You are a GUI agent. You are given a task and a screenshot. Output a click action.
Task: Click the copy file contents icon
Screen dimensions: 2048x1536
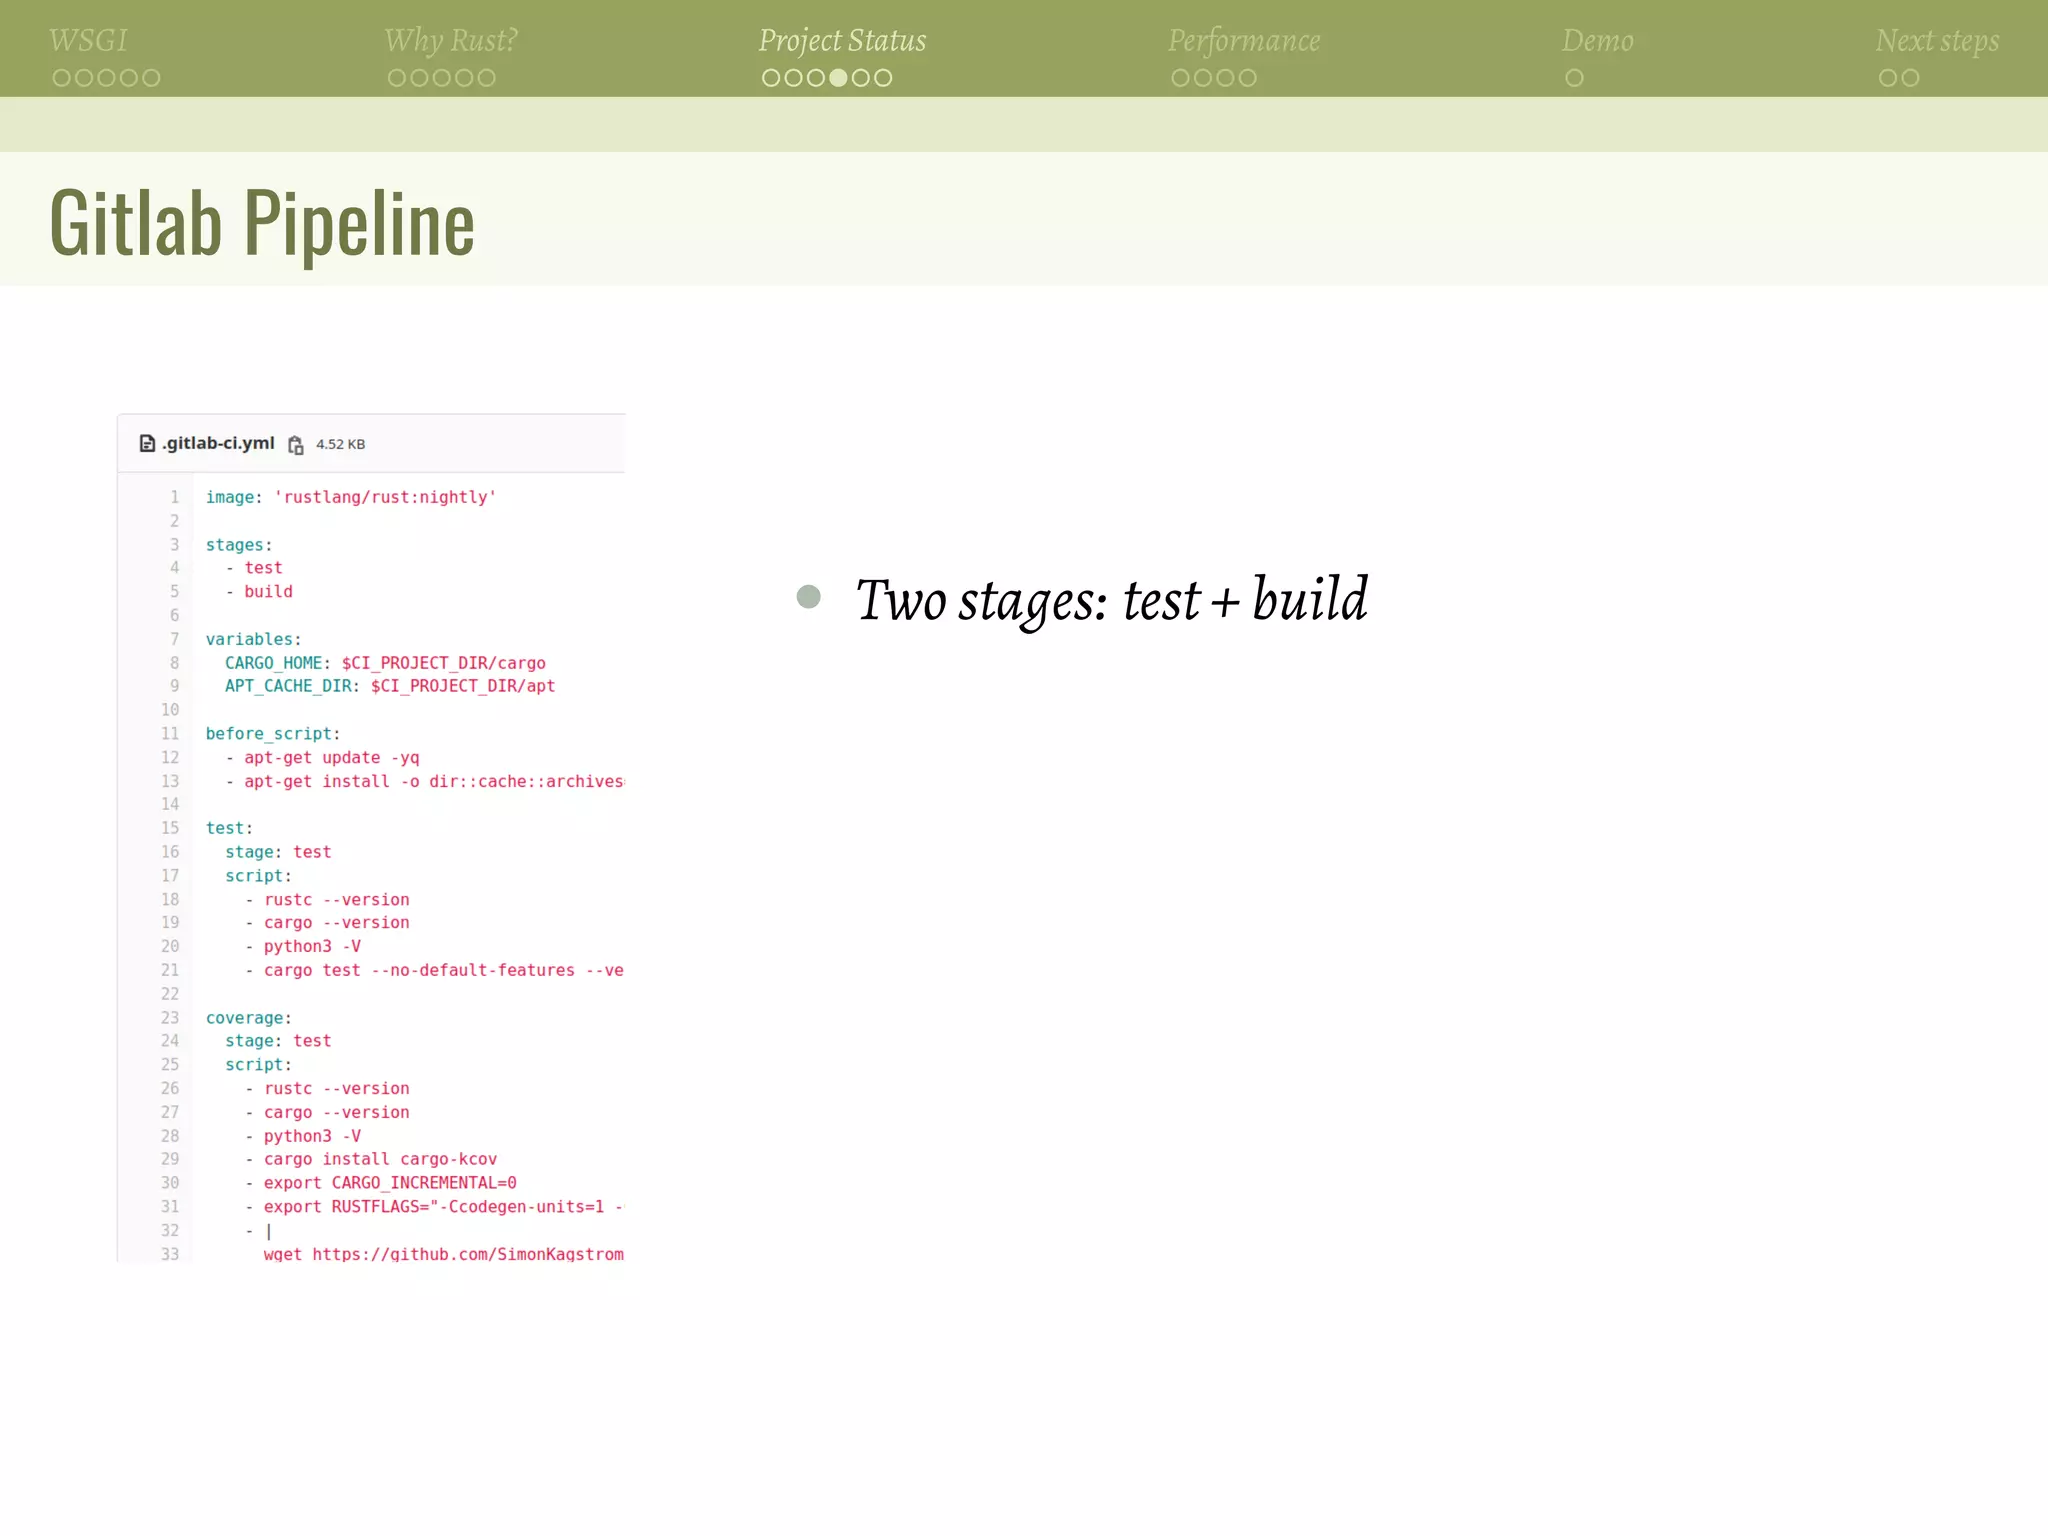pyautogui.click(x=296, y=445)
